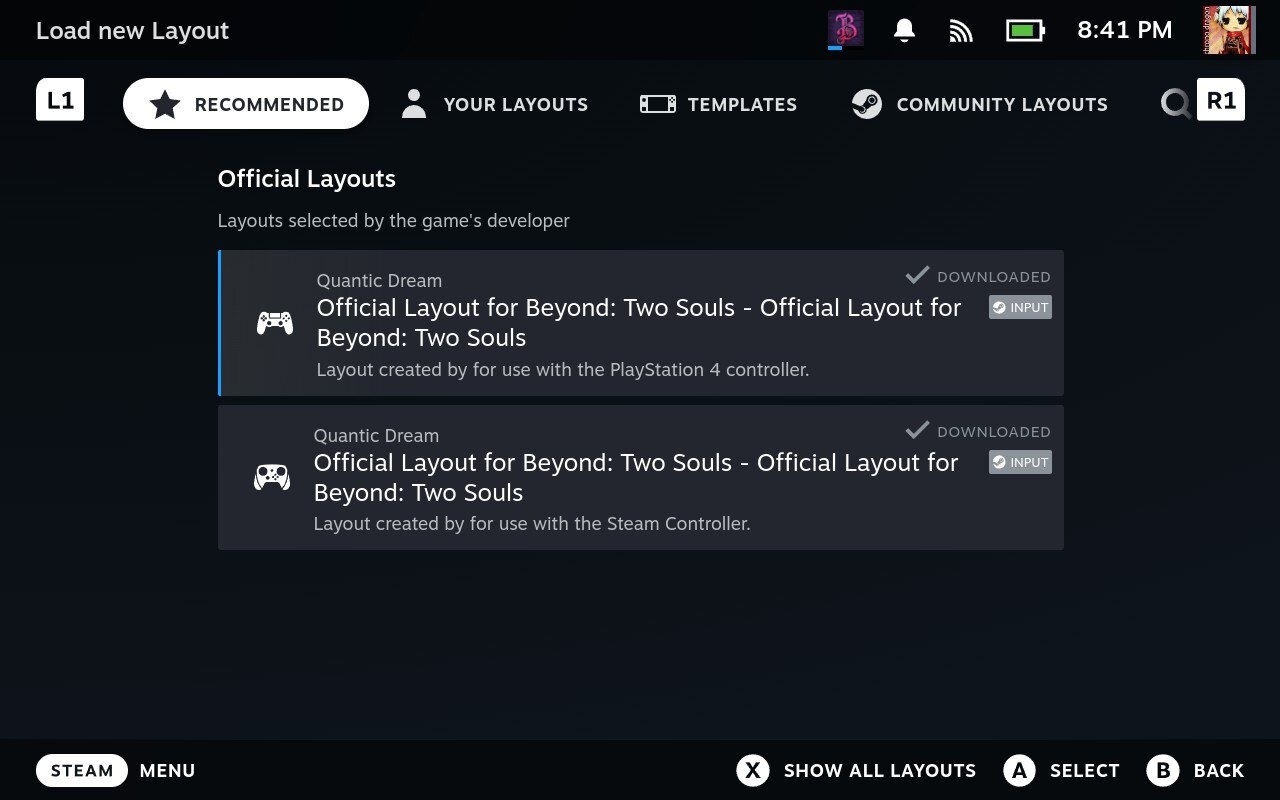Click the INPUT badge on PlayStation 4 layout
The height and width of the screenshot is (800, 1280).
click(1020, 307)
